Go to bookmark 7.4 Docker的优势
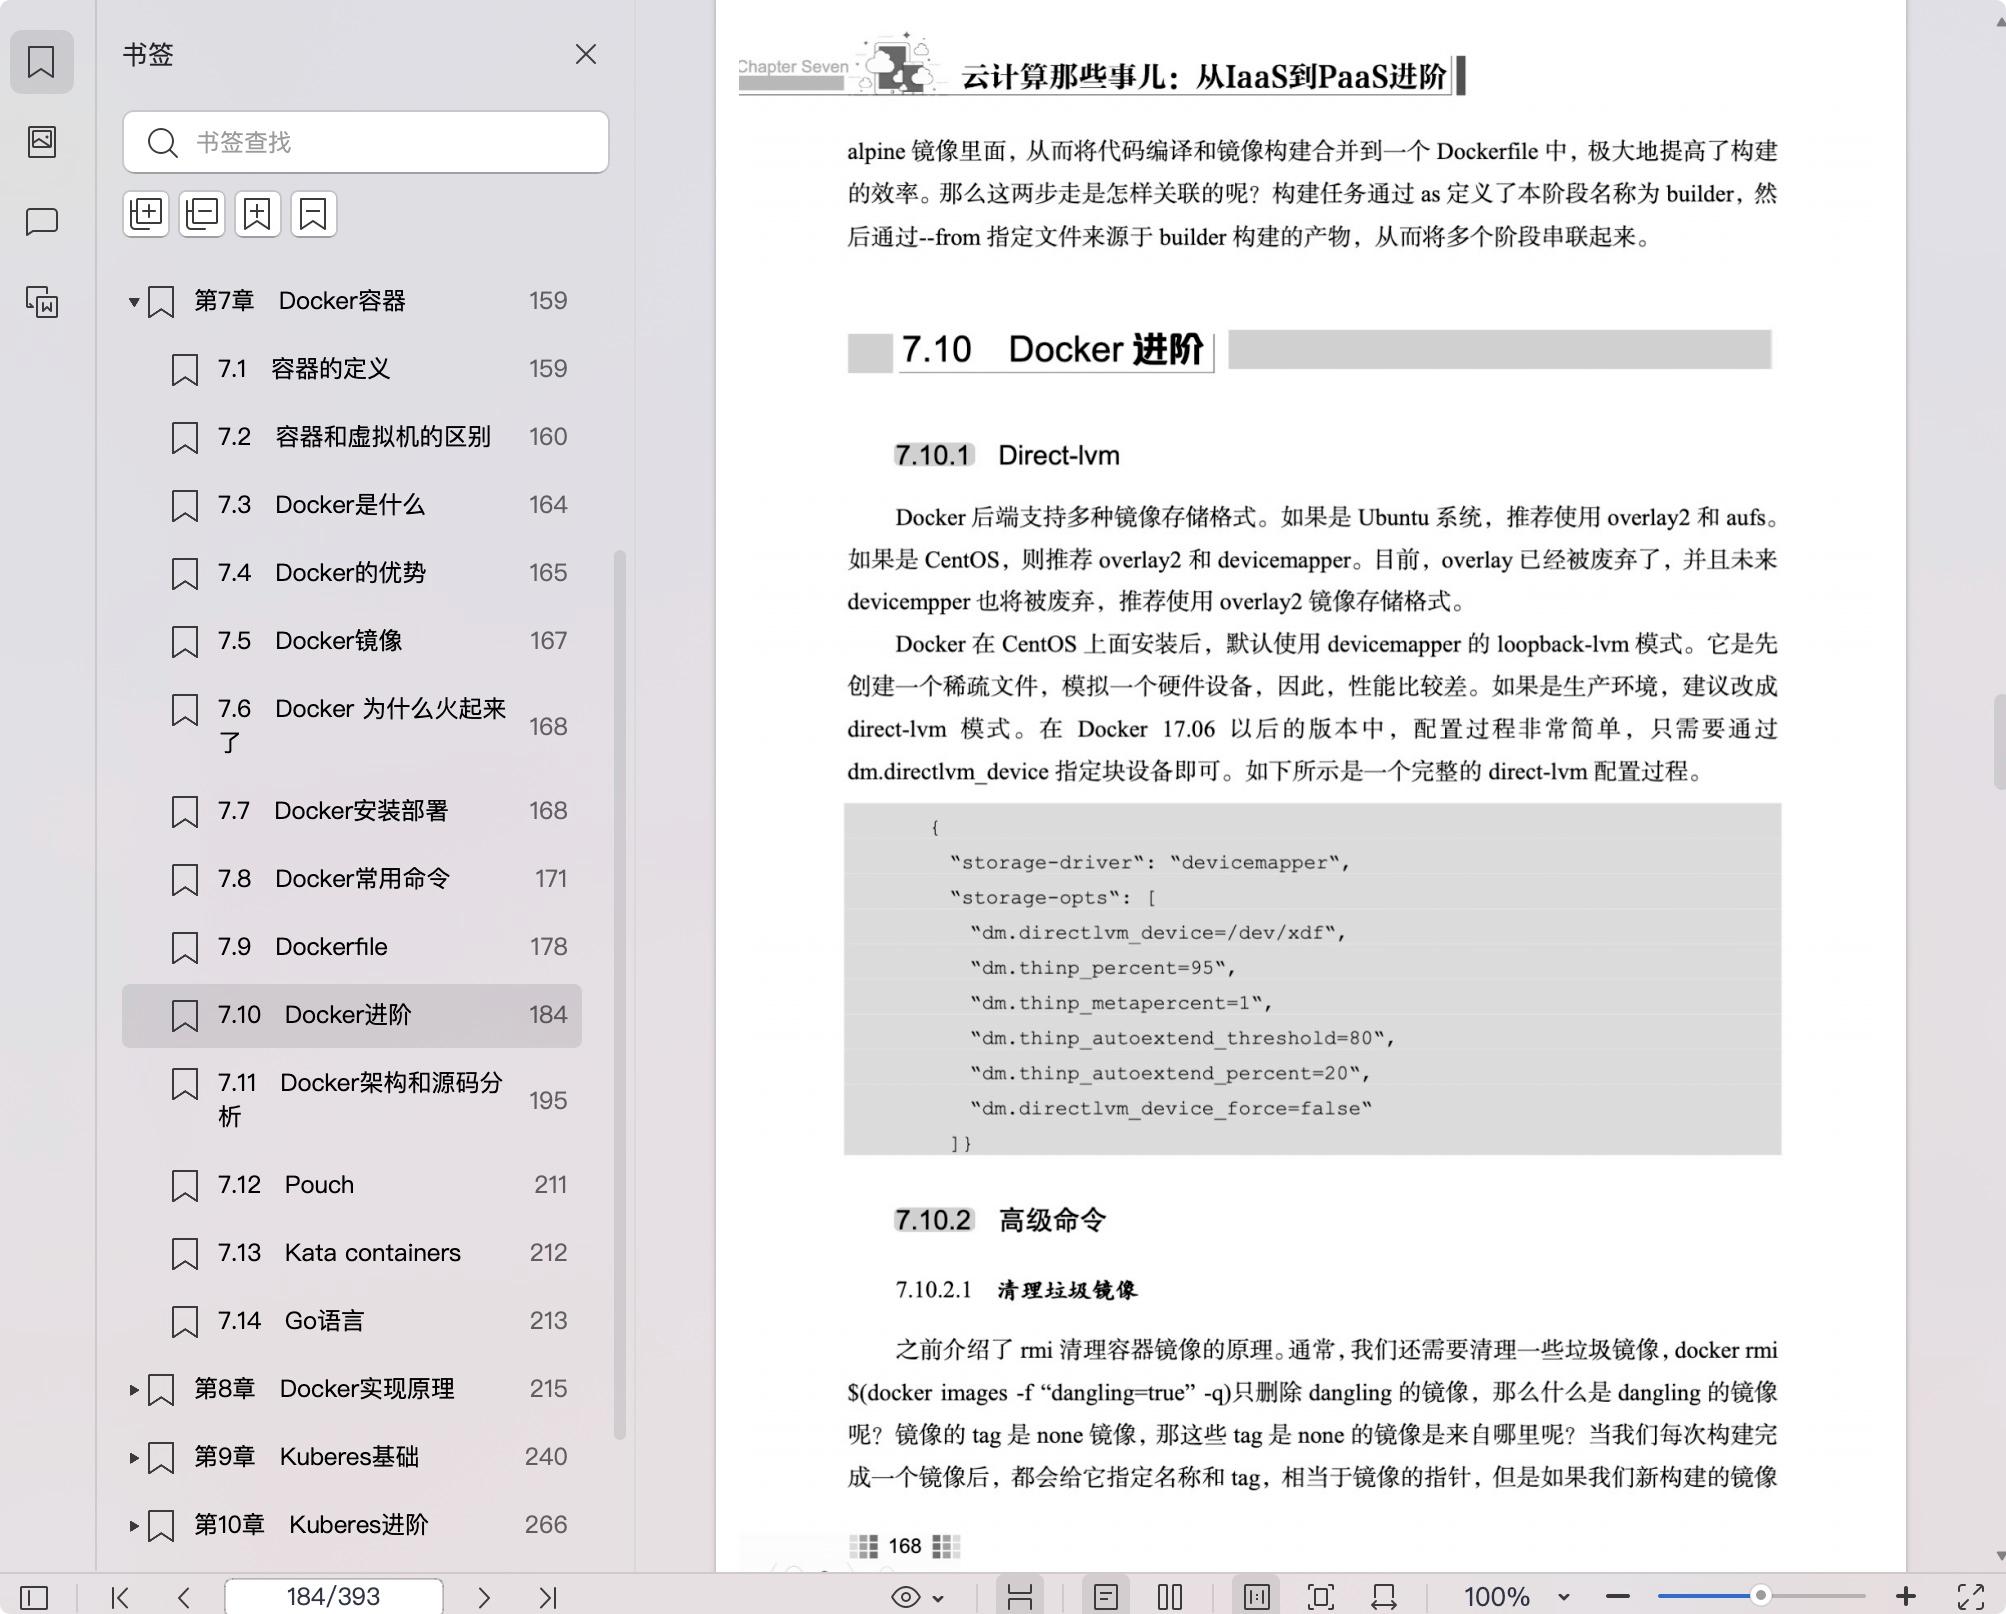Viewport: 2006px width, 1614px height. 352,573
